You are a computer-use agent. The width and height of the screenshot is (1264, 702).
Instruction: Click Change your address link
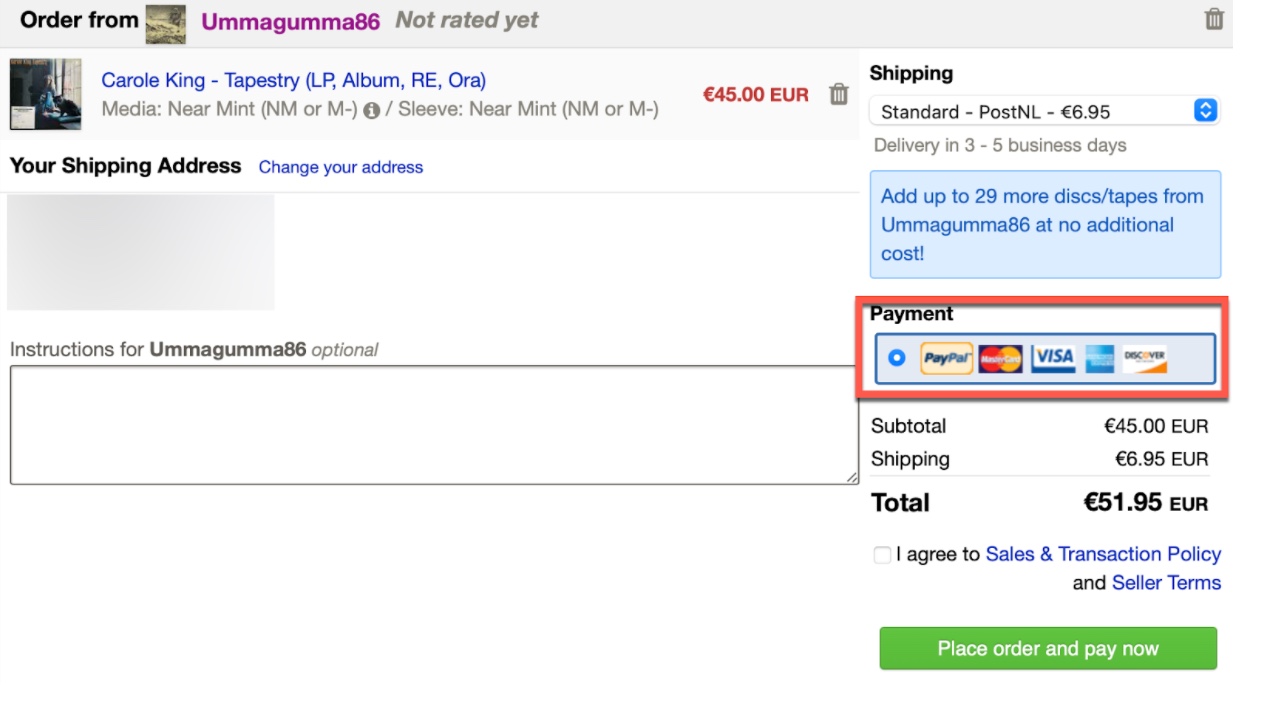point(340,167)
